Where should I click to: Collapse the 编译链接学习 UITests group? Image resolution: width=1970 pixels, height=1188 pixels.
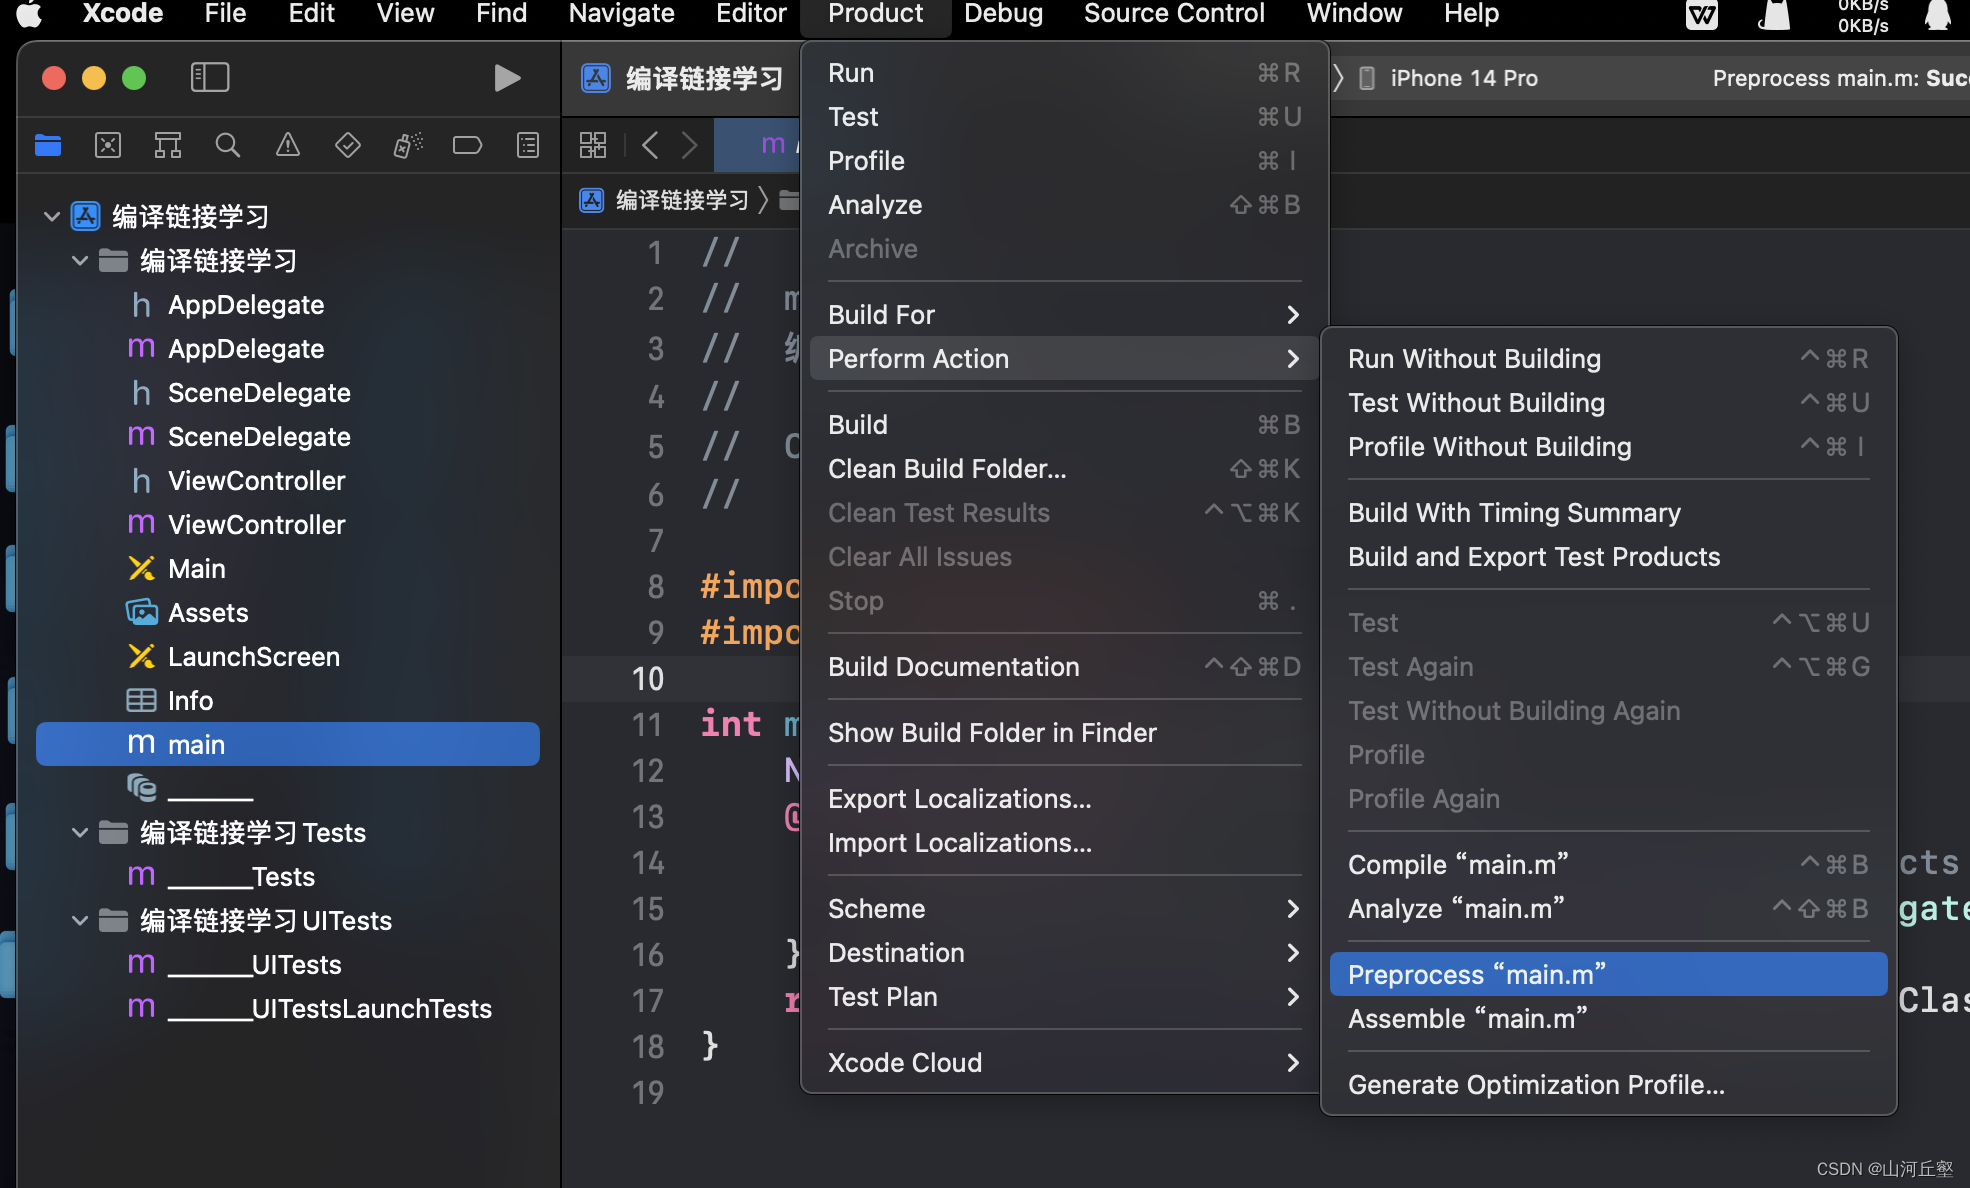click(x=80, y=920)
